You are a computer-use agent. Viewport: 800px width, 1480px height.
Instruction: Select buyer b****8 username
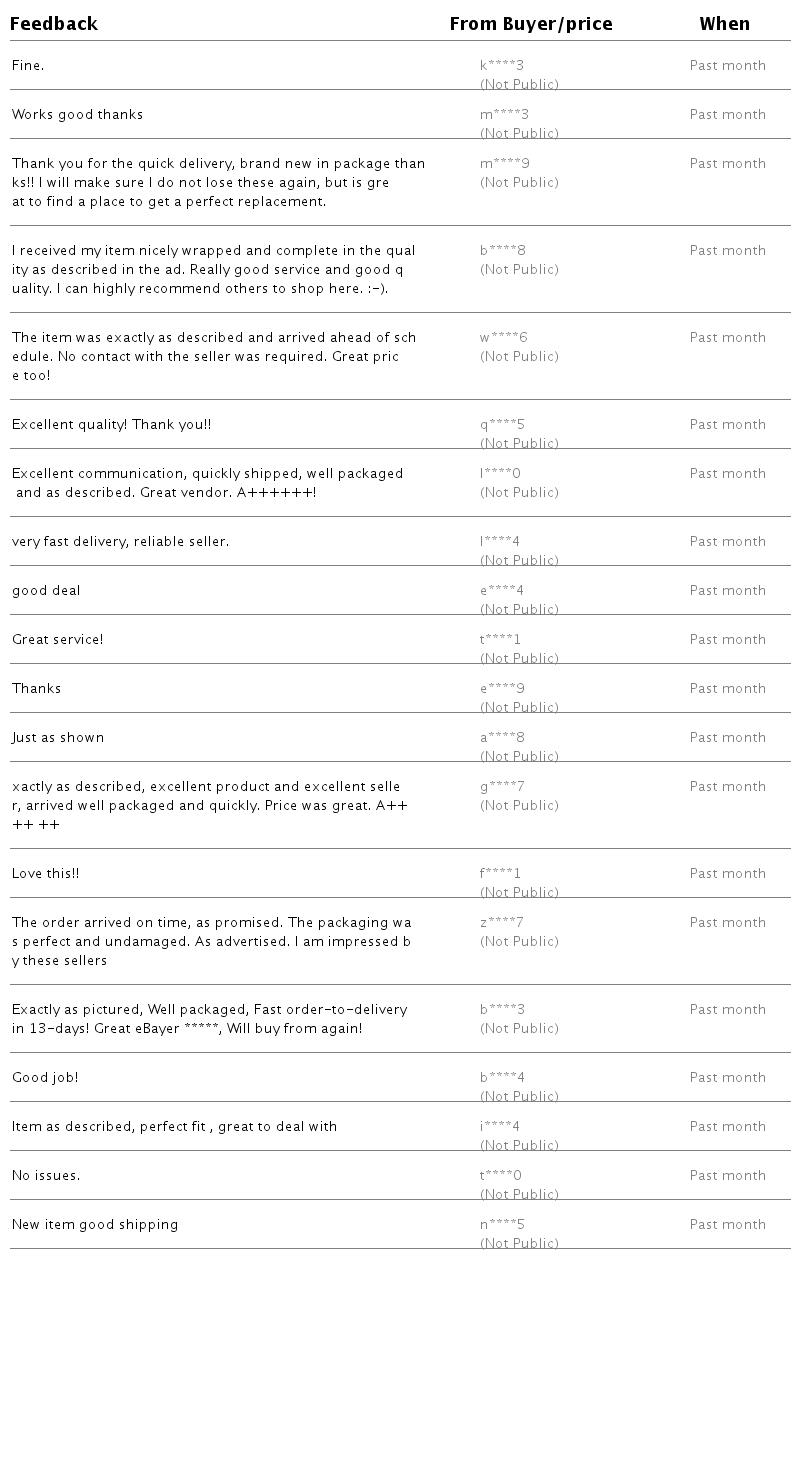click(x=503, y=251)
